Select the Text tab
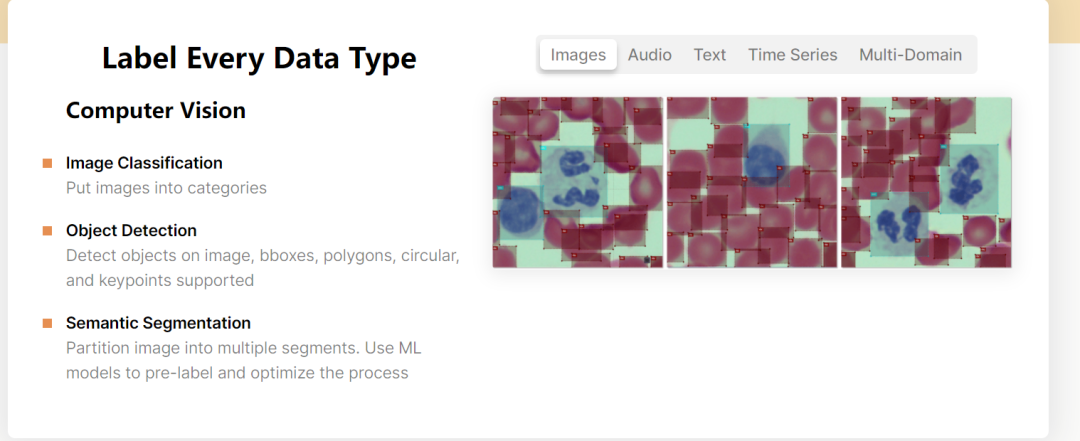 710,55
